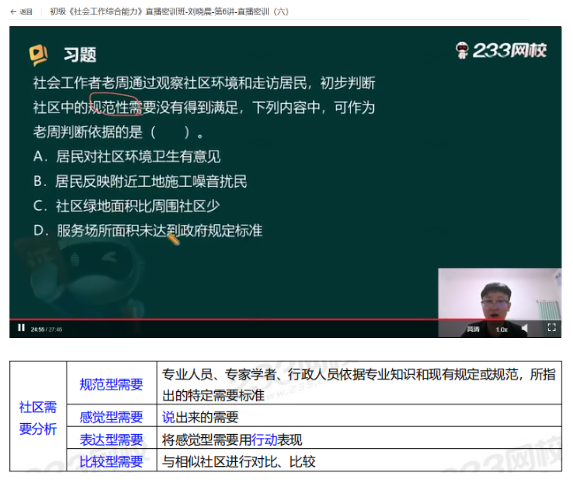Mute the video volume speaker icon
Viewport: 573px width, 494px height.
(525, 328)
